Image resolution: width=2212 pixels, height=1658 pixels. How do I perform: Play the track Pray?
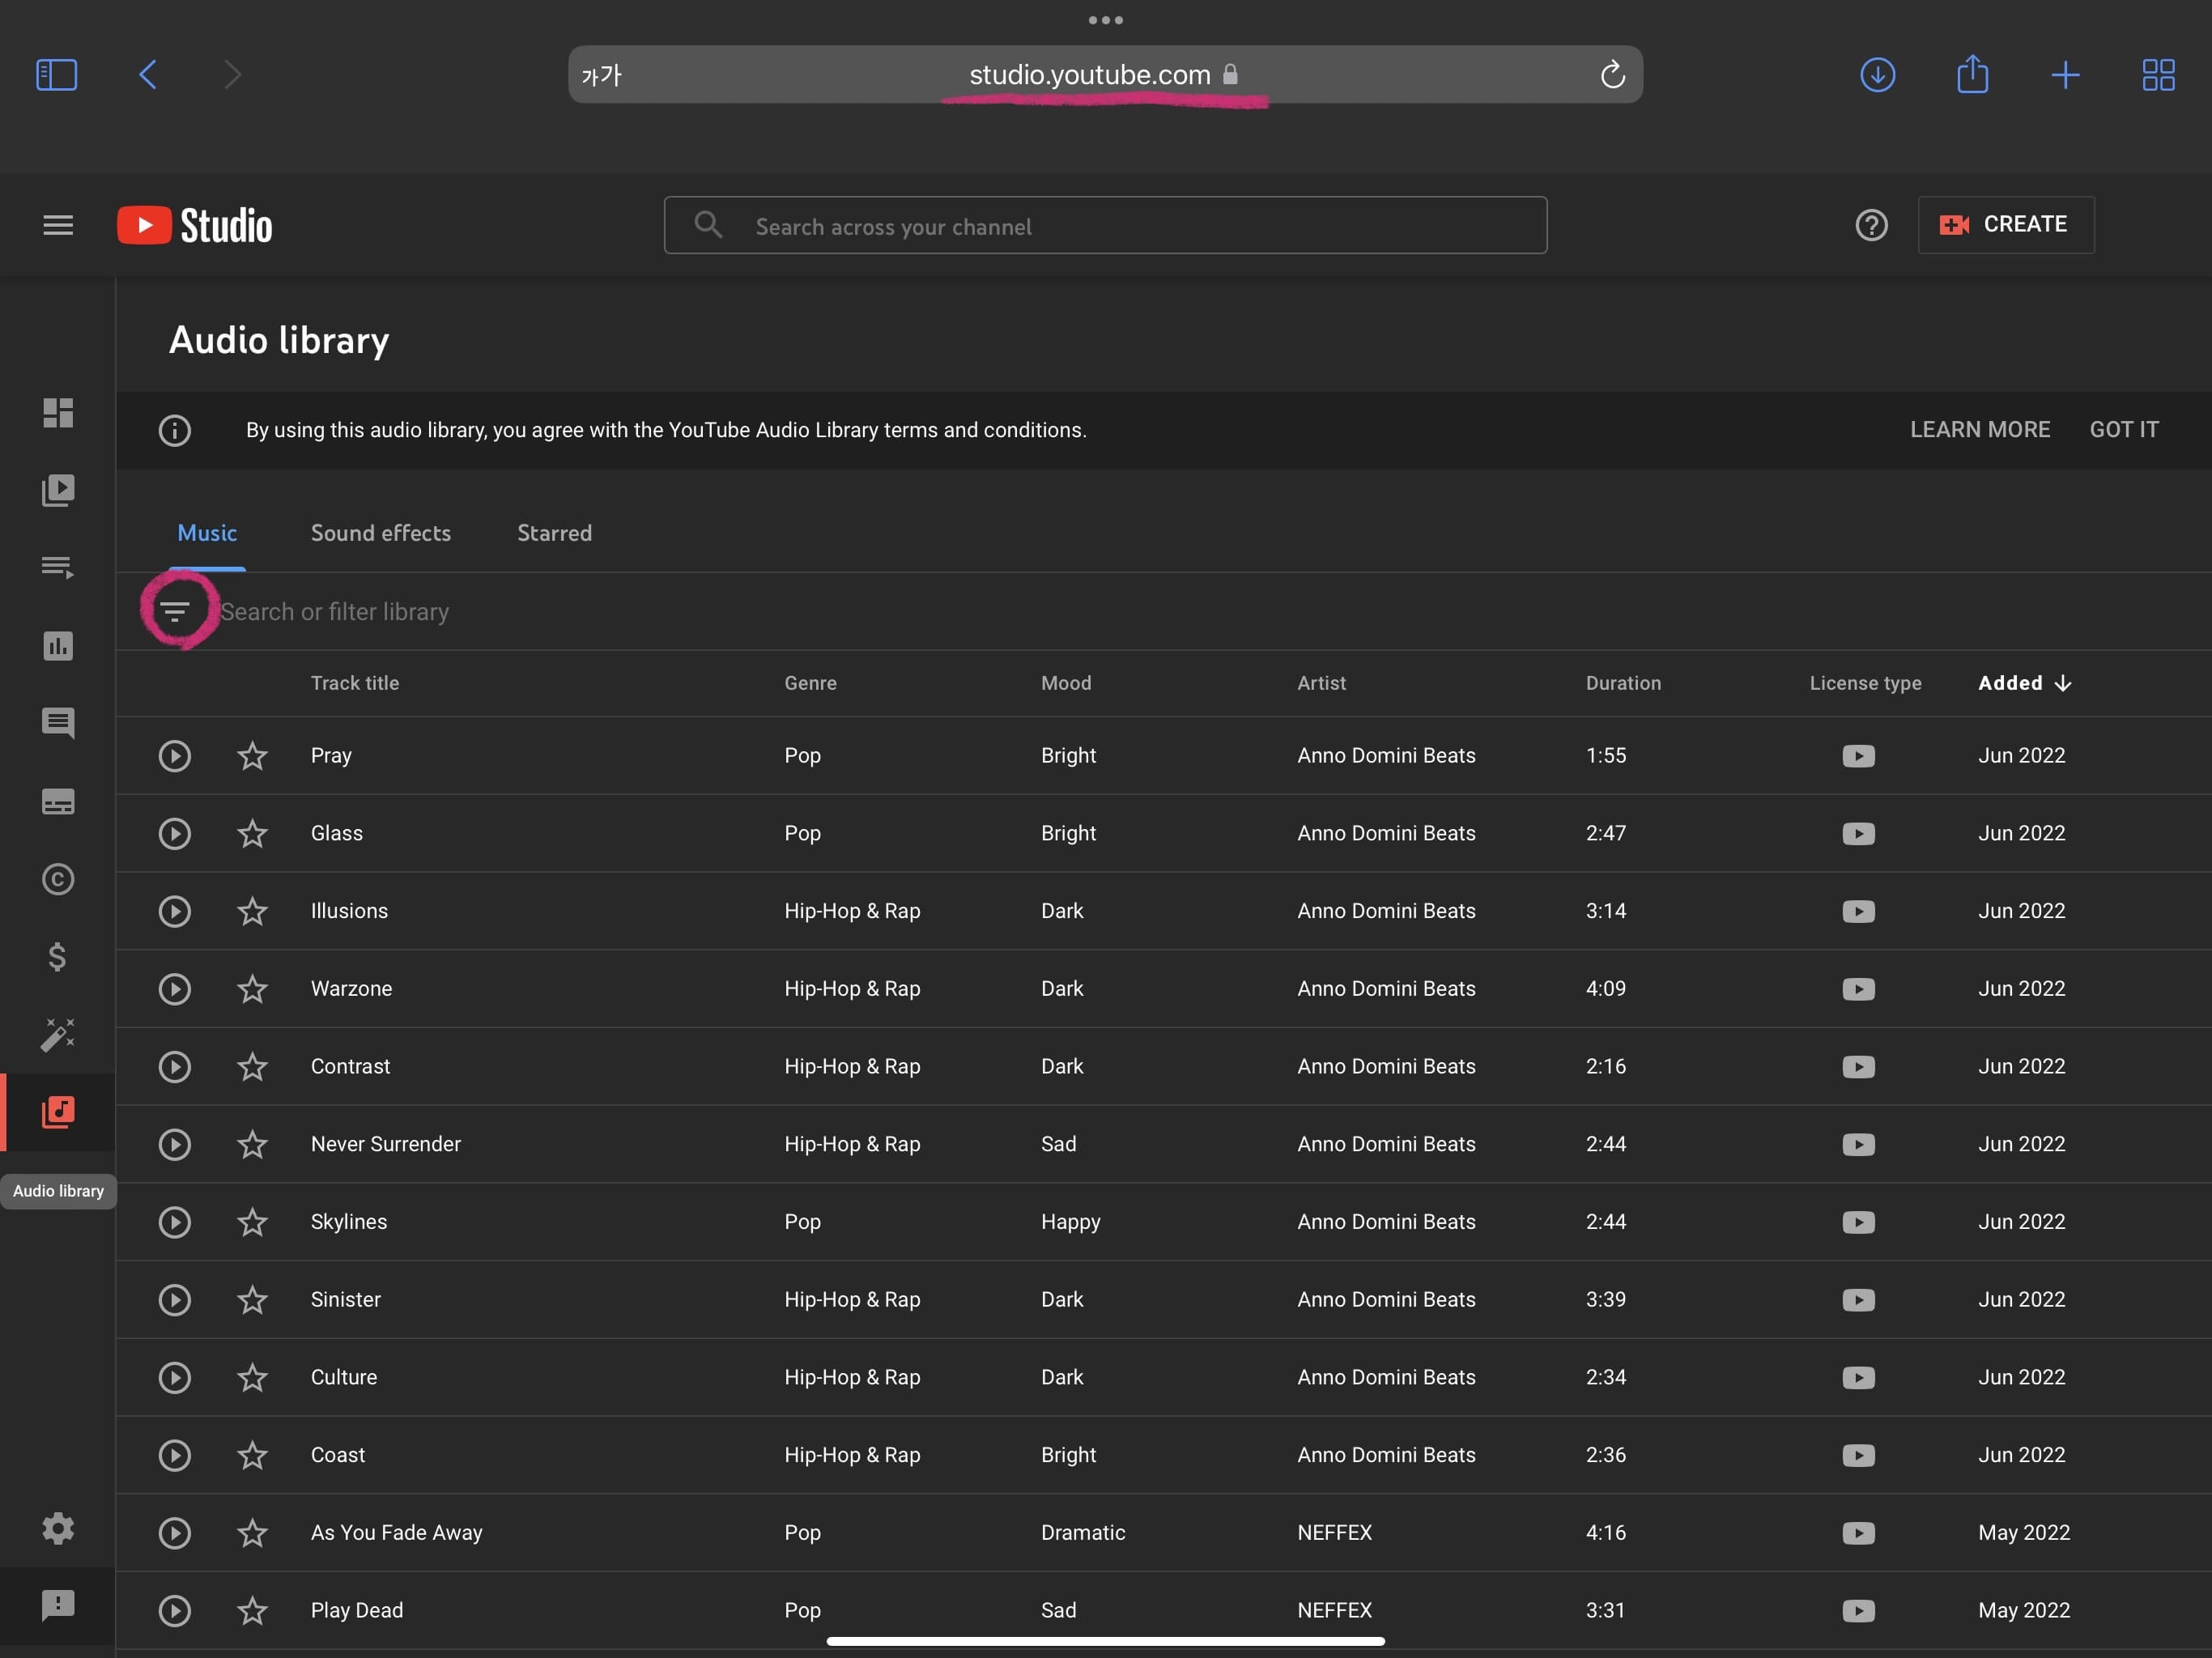(175, 756)
